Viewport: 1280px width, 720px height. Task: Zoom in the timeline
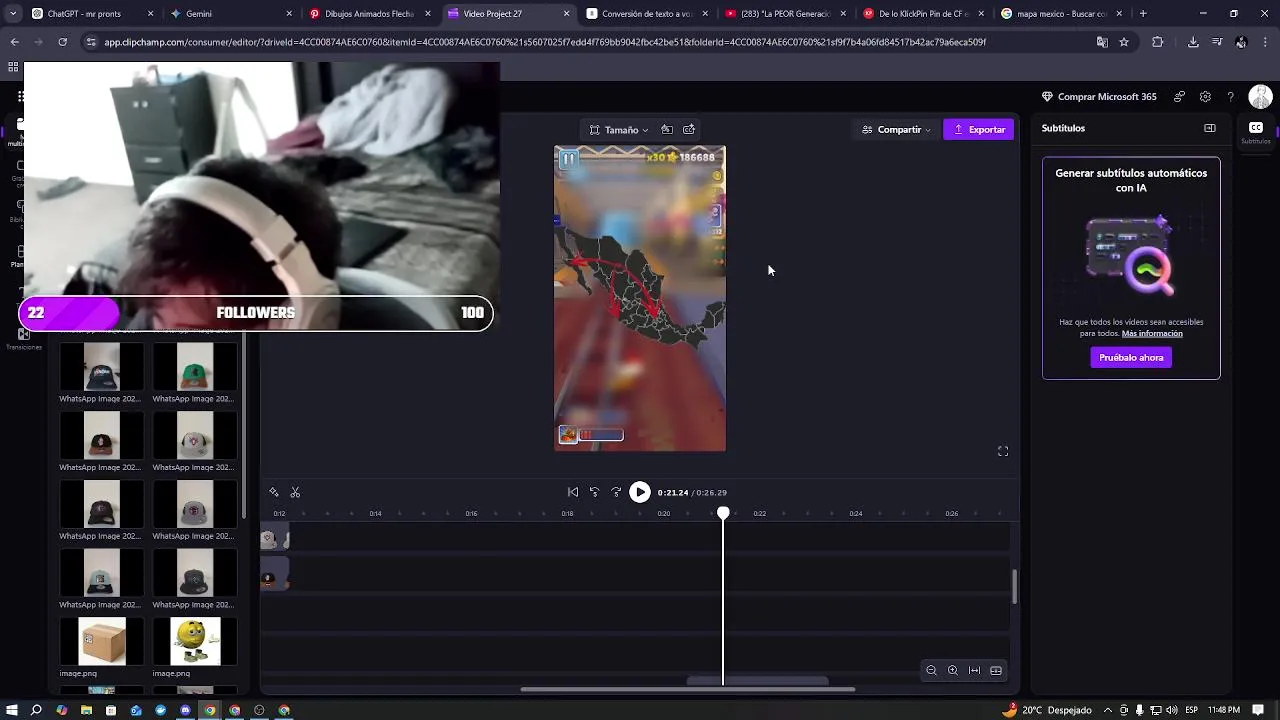[953, 670]
